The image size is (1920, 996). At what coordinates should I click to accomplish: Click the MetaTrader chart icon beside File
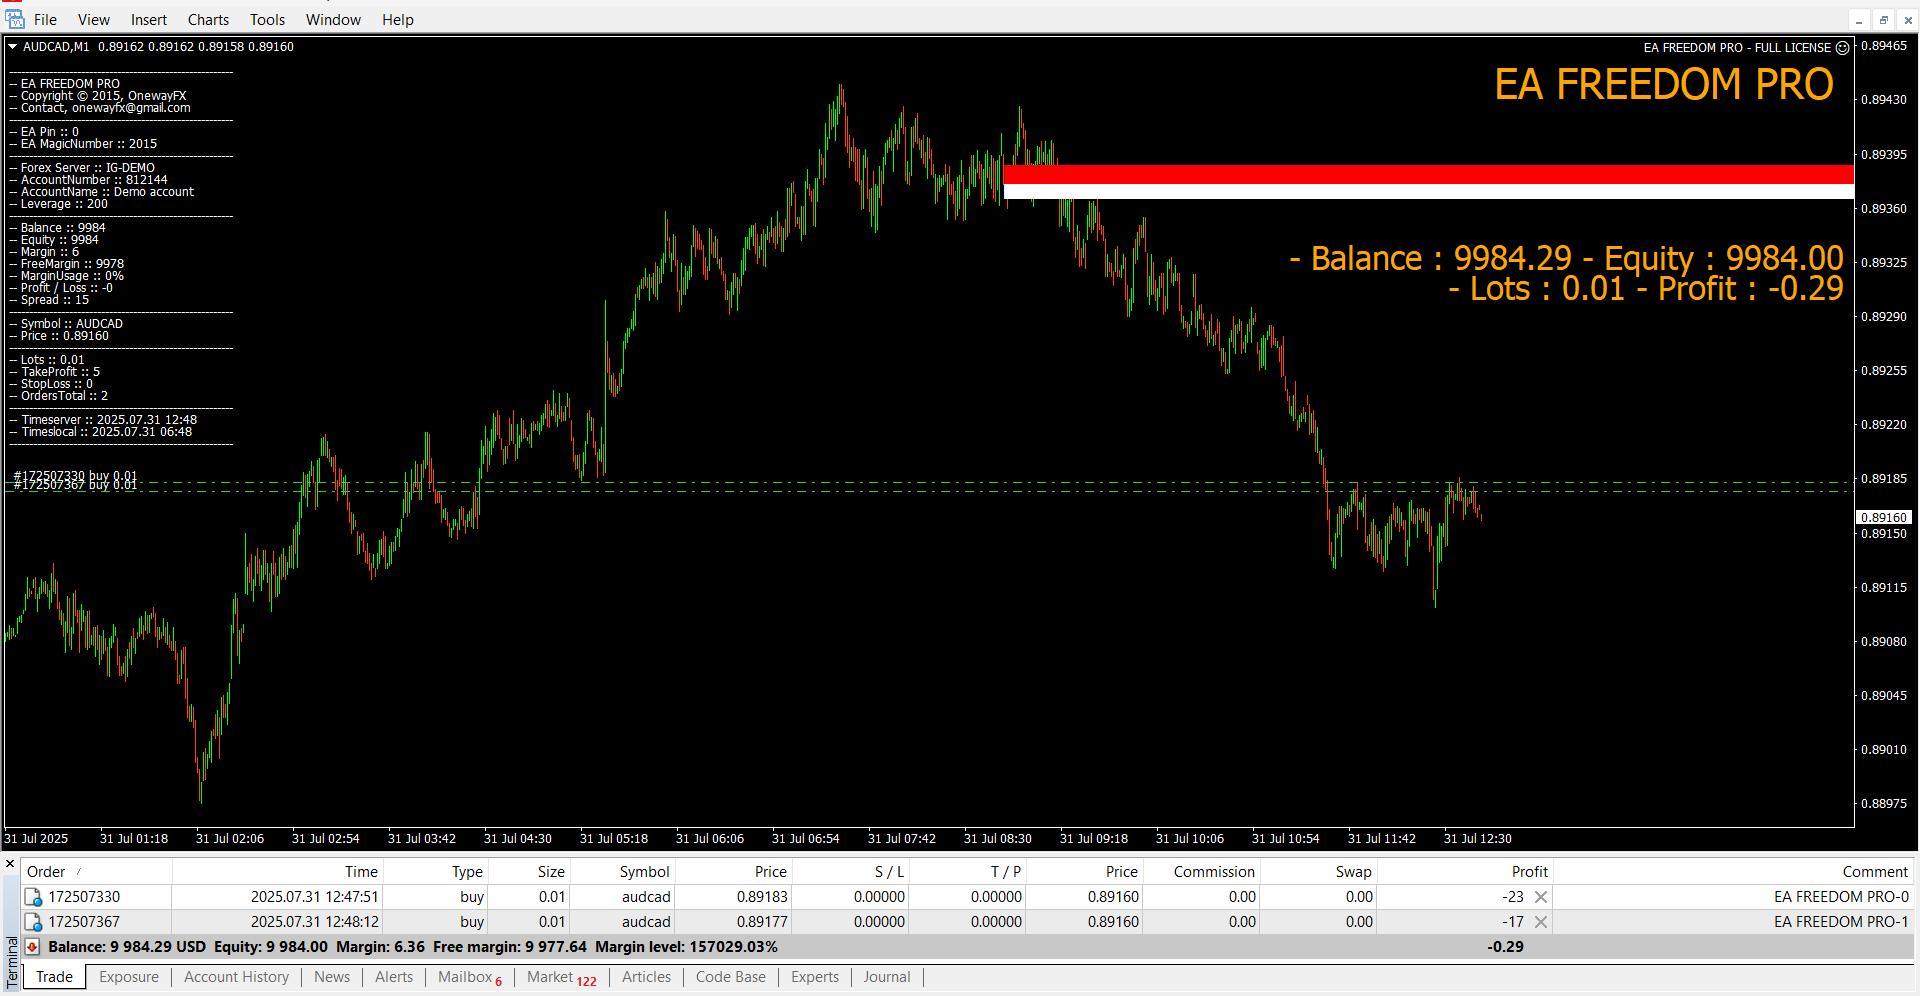point(15,19)
